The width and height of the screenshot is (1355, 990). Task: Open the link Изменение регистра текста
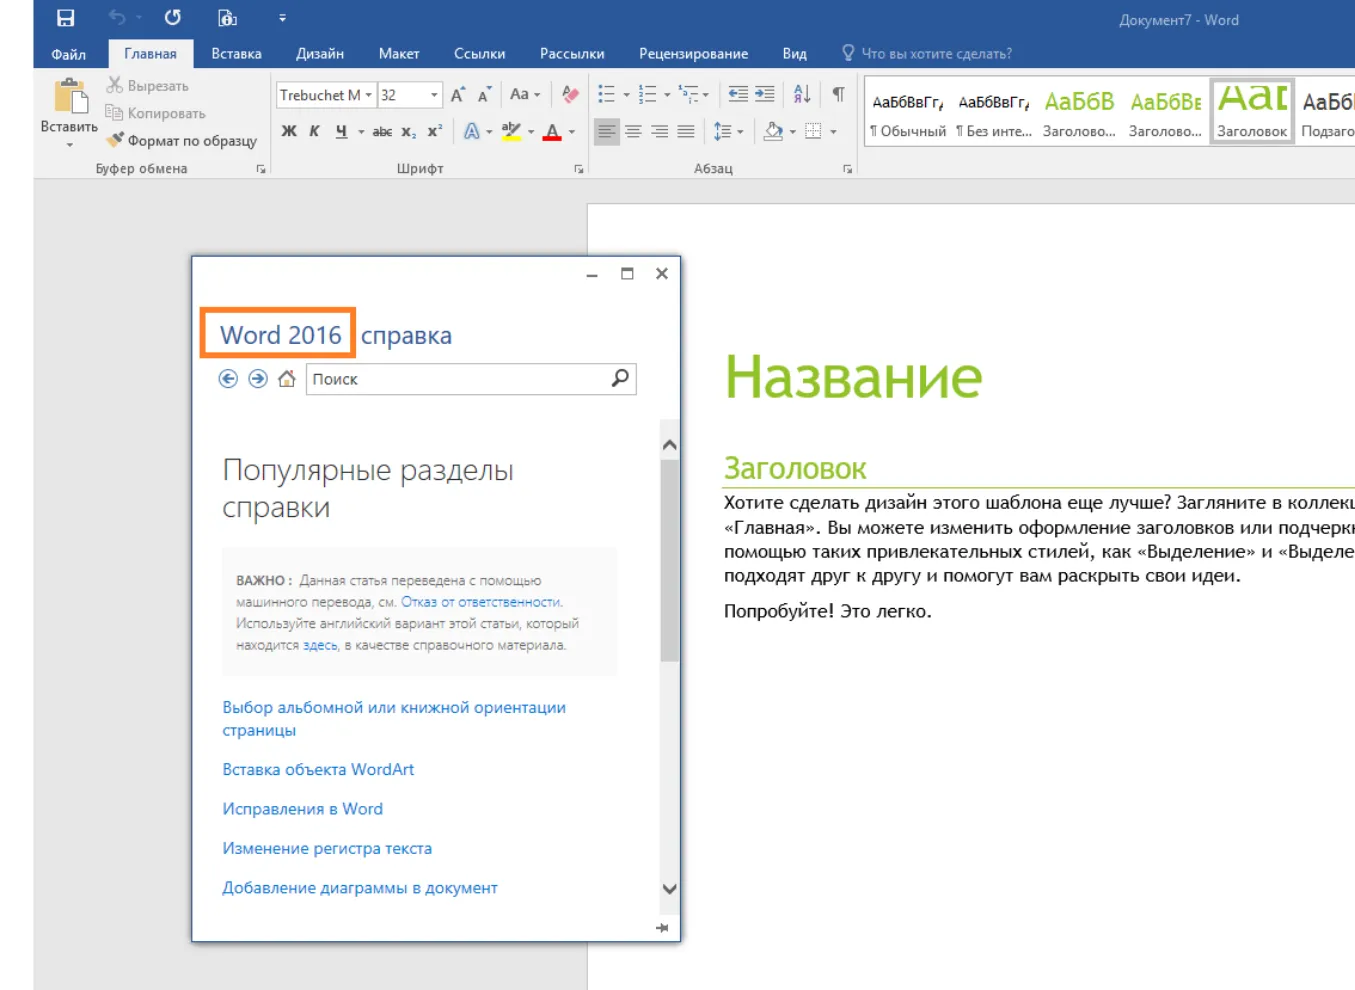[327, 848]
